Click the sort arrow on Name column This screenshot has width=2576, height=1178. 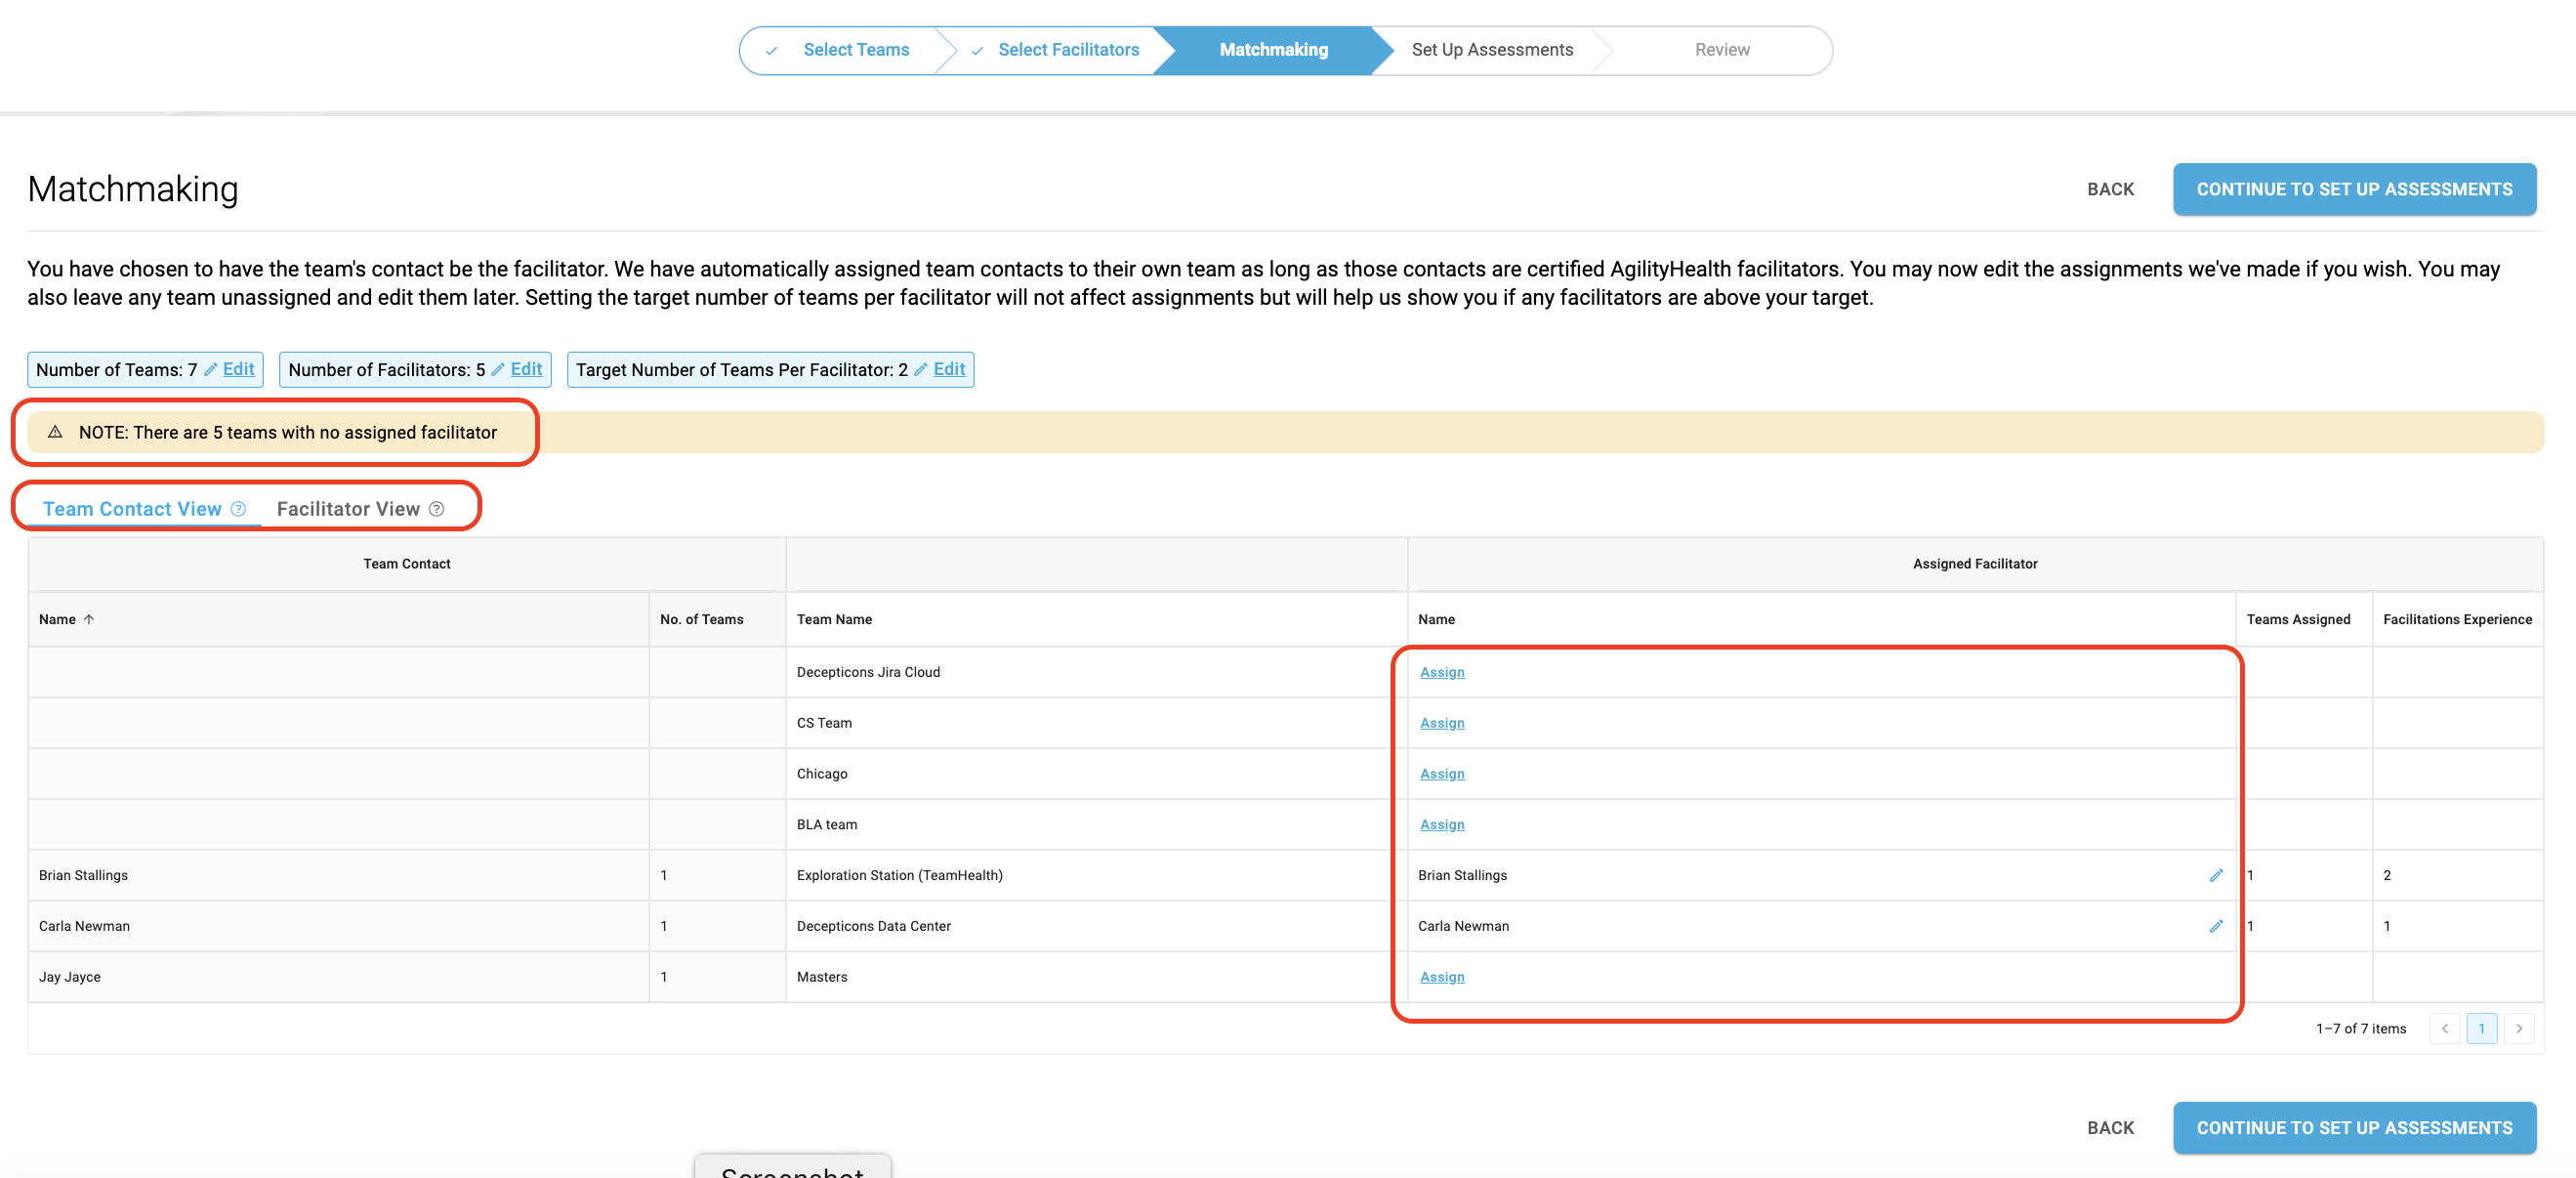(89, 619)
